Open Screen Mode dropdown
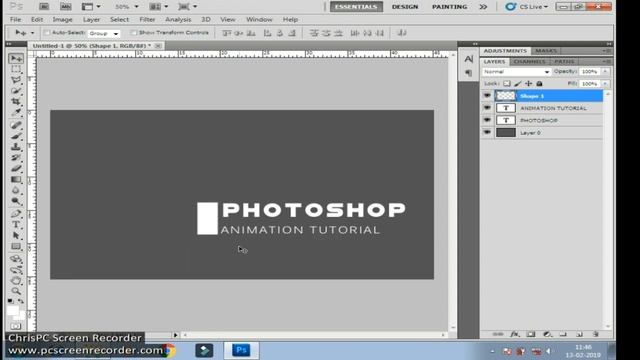The width and height of the screenshot is (640, 360). [x=188, y=7]
